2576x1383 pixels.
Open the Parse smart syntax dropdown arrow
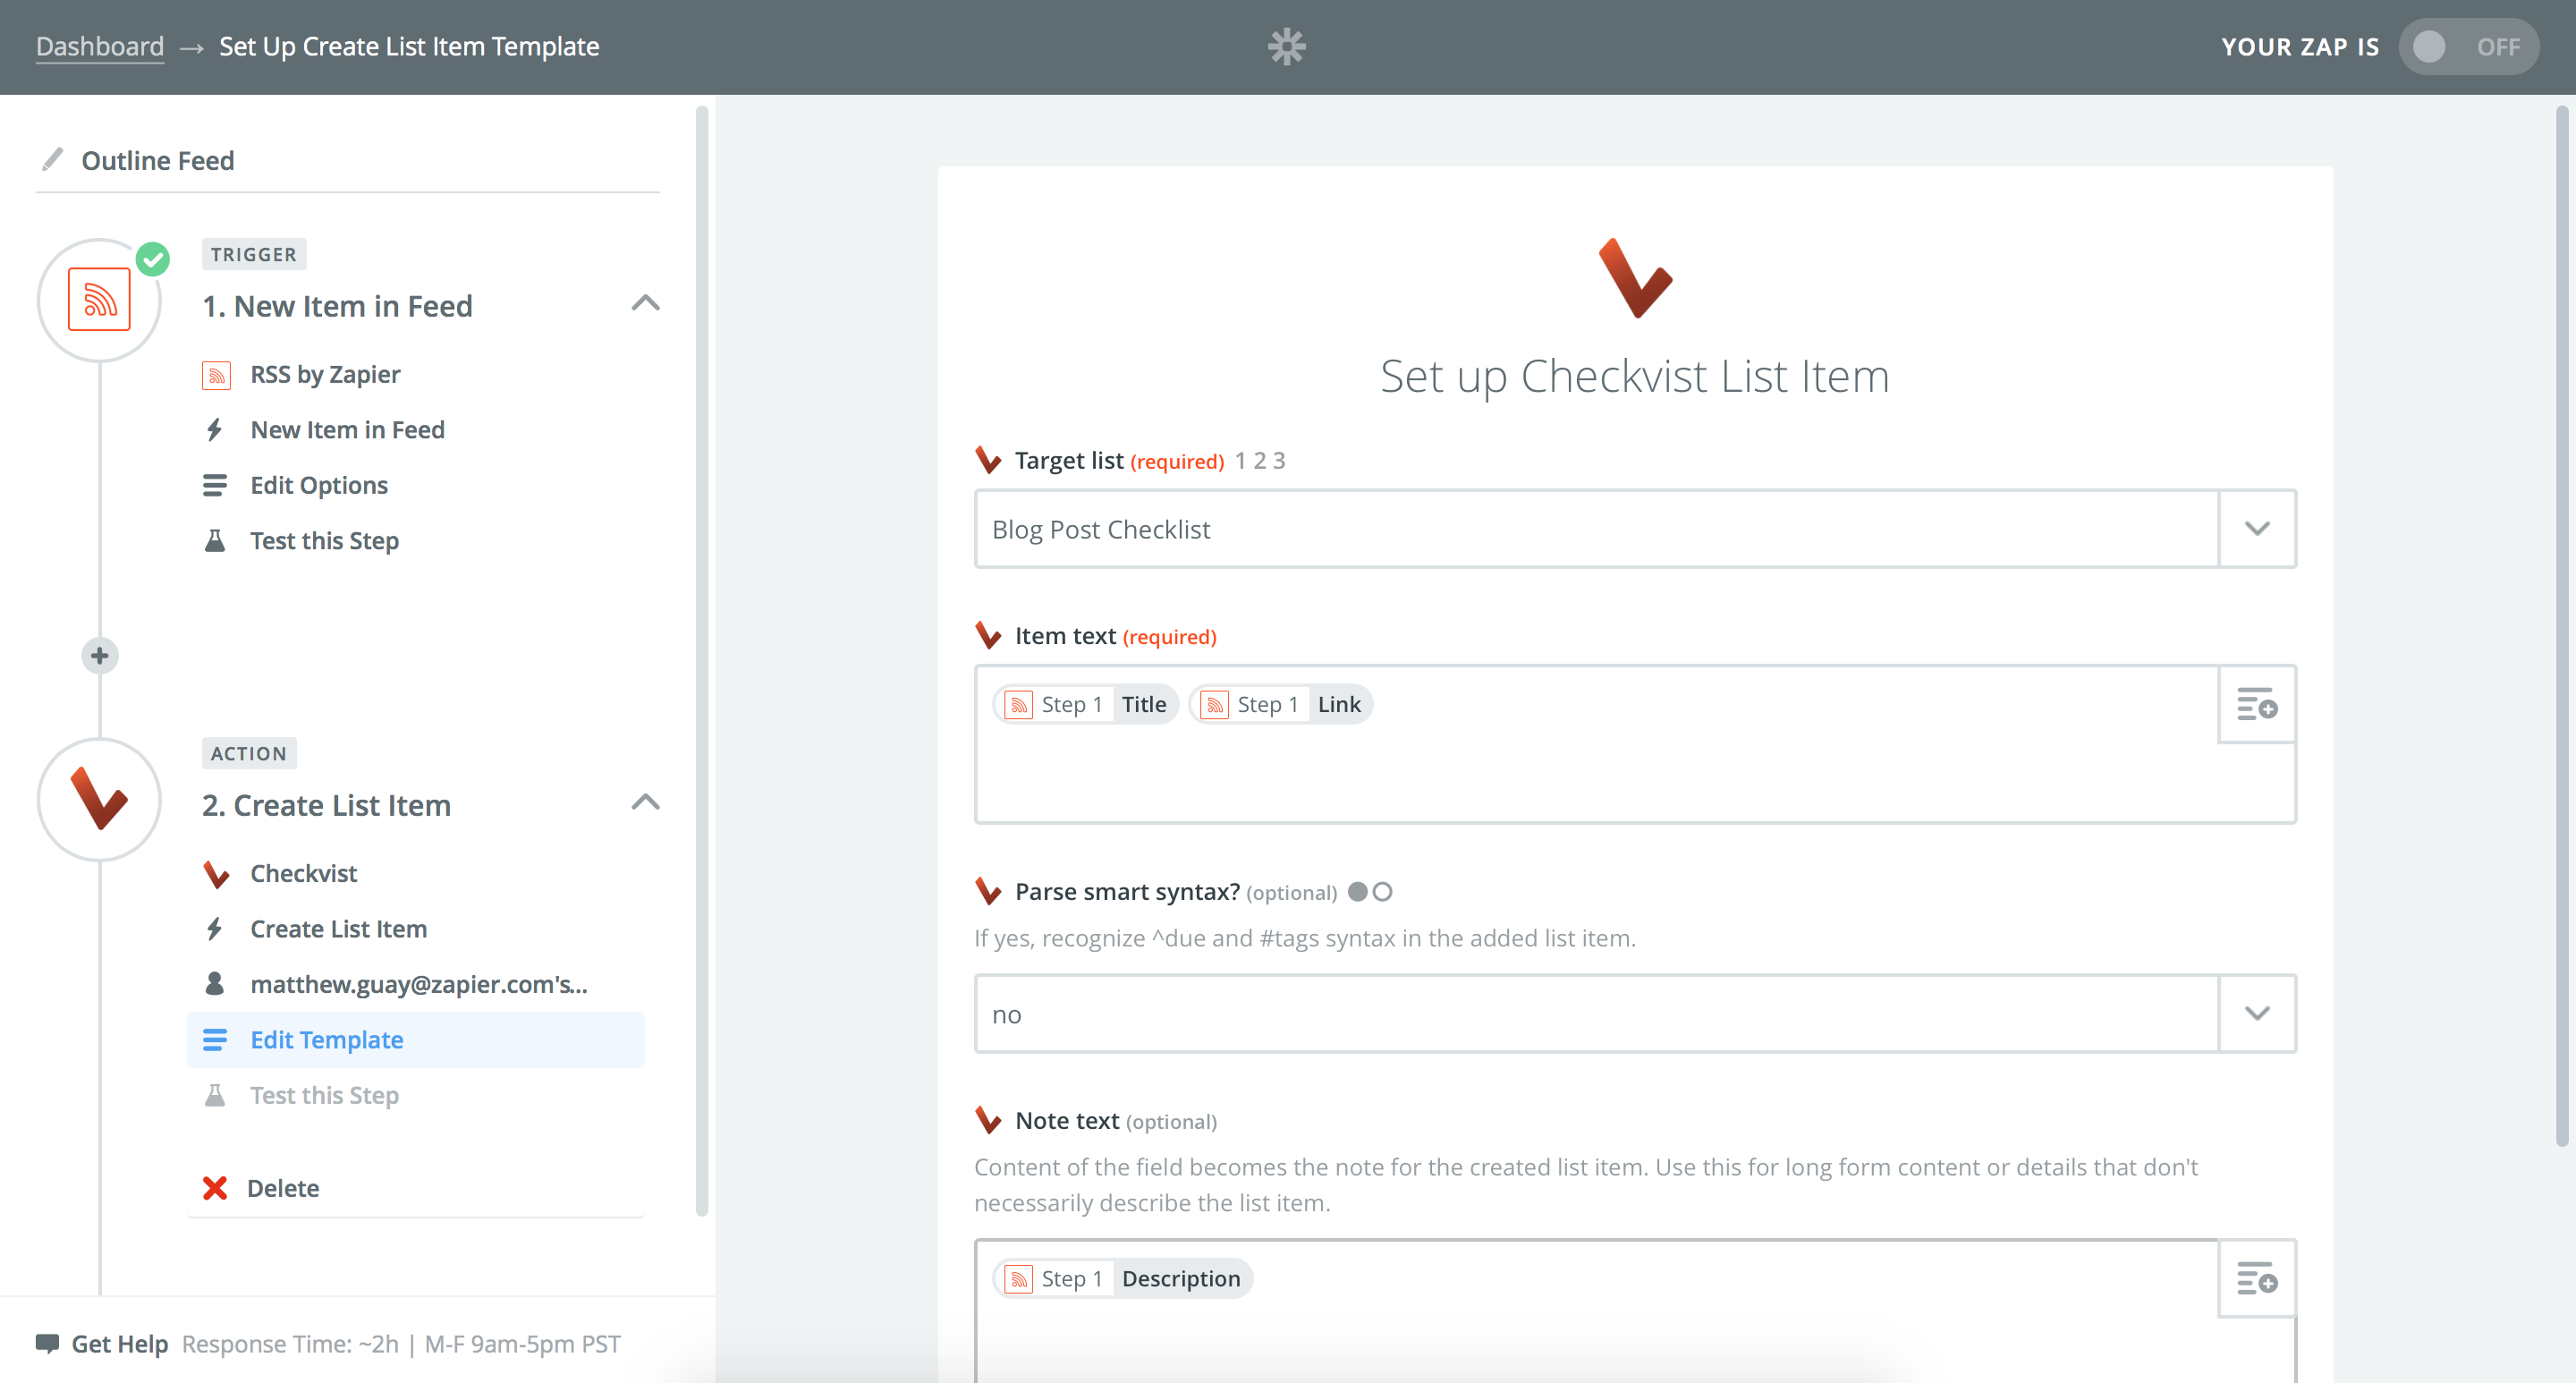(x=2257, y=1014)
